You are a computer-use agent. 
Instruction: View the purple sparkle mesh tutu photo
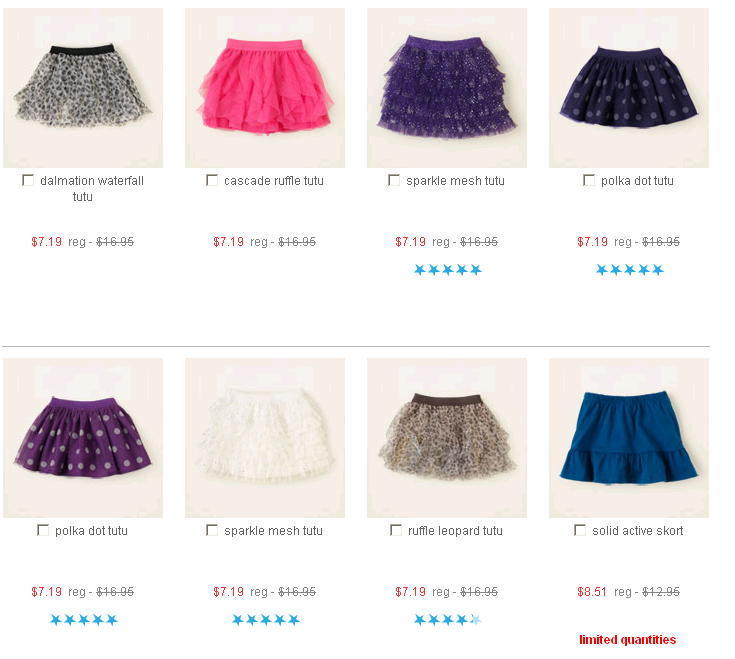coord(447,88)
